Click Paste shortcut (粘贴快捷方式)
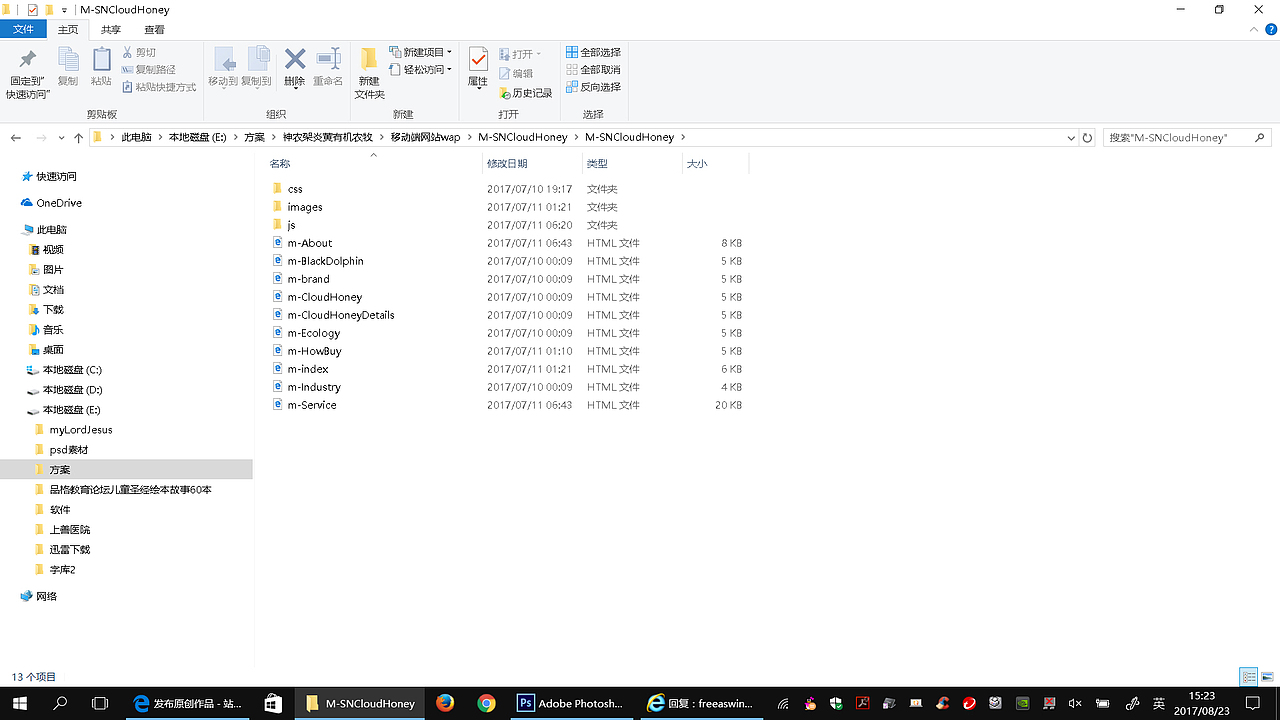Viewport: 1280px width, 720px height. click(158, 87)
